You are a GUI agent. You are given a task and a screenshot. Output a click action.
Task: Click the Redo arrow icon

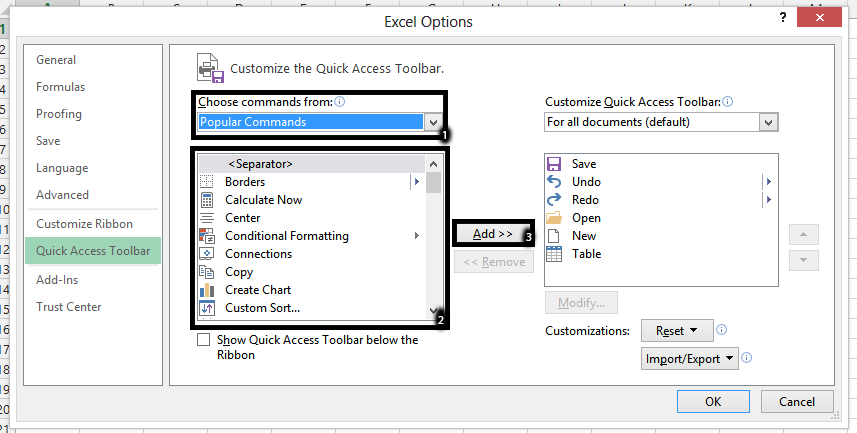pos(554,200)
